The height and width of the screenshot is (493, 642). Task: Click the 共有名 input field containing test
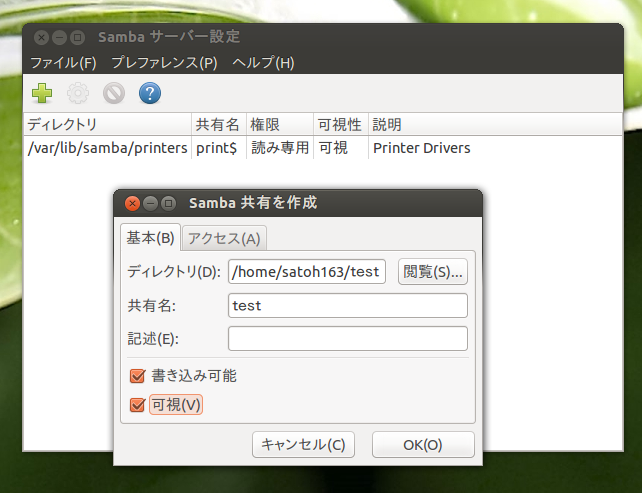(x=348, y=305)
